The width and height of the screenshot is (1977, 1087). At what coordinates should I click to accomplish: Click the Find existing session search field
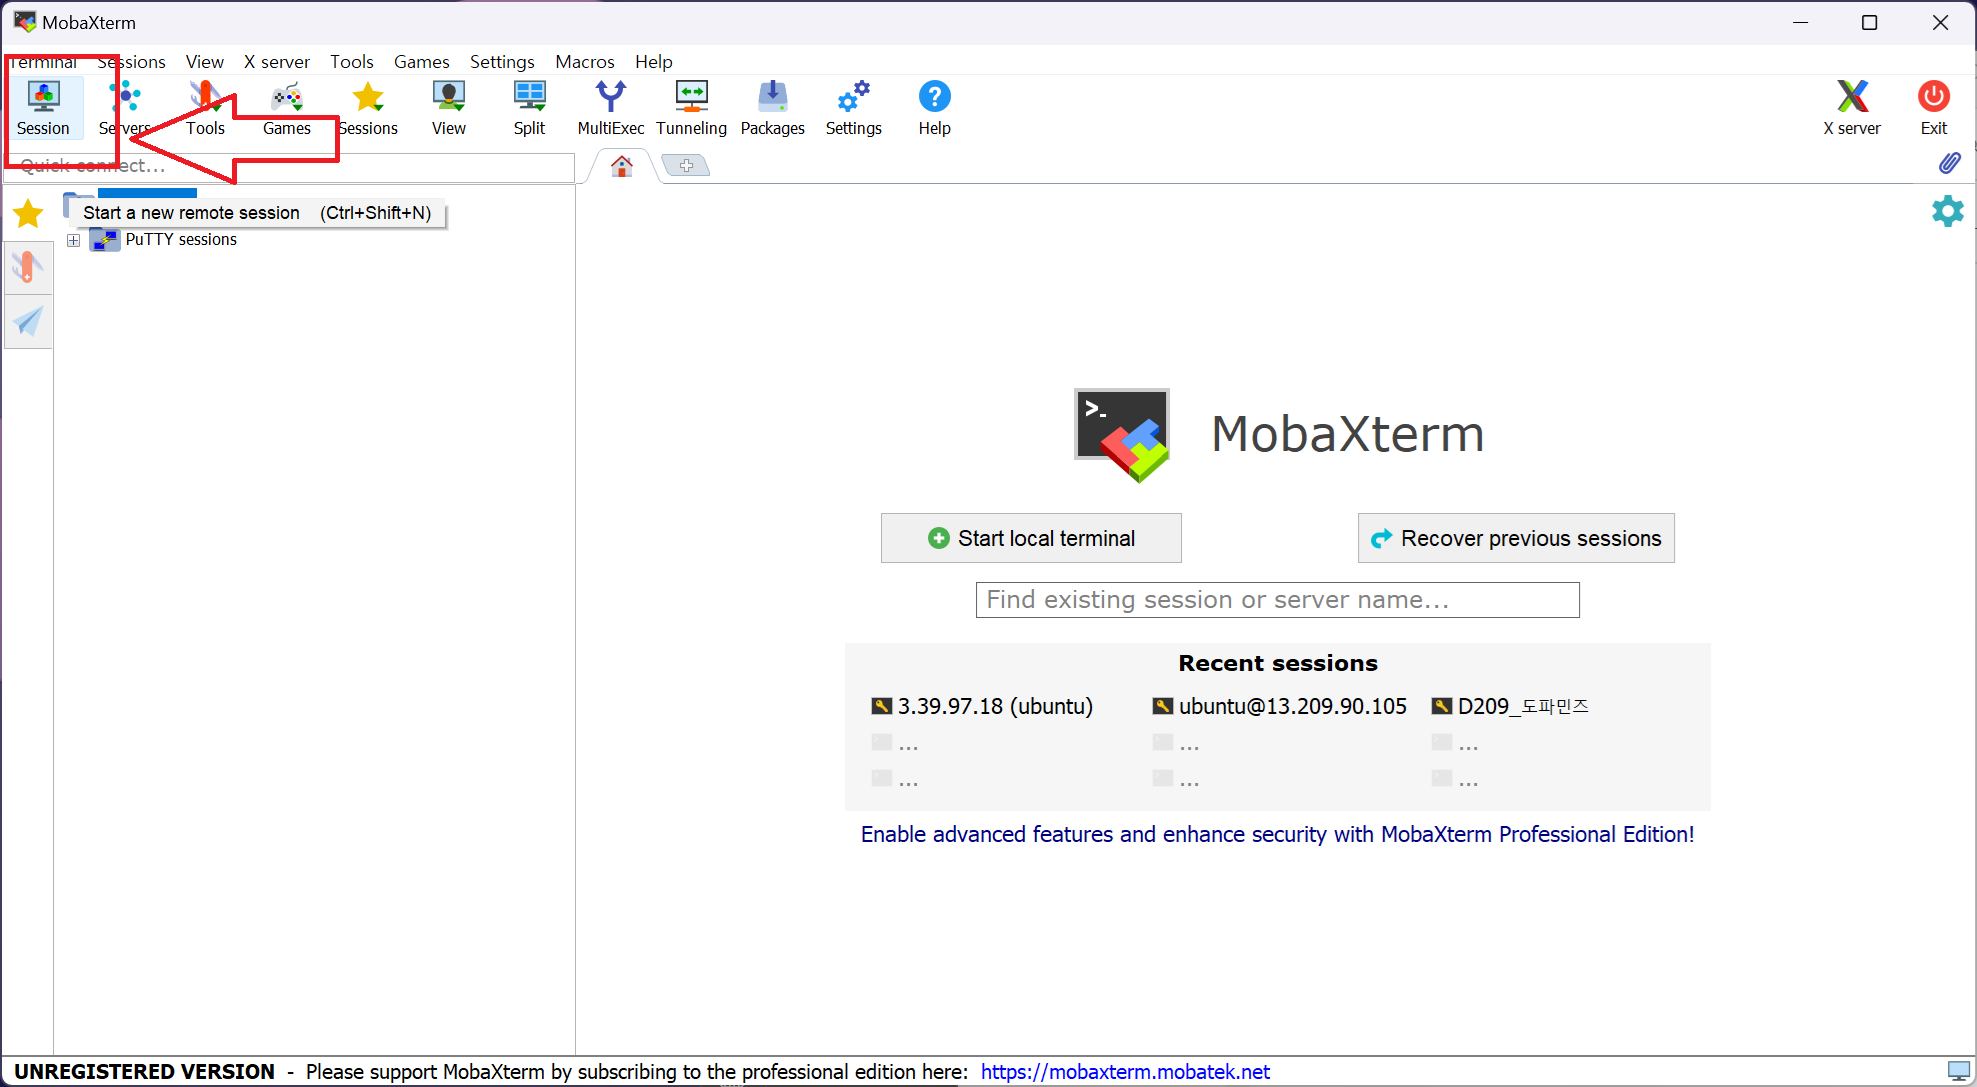pyautogui.click(x=1277, y=600)
